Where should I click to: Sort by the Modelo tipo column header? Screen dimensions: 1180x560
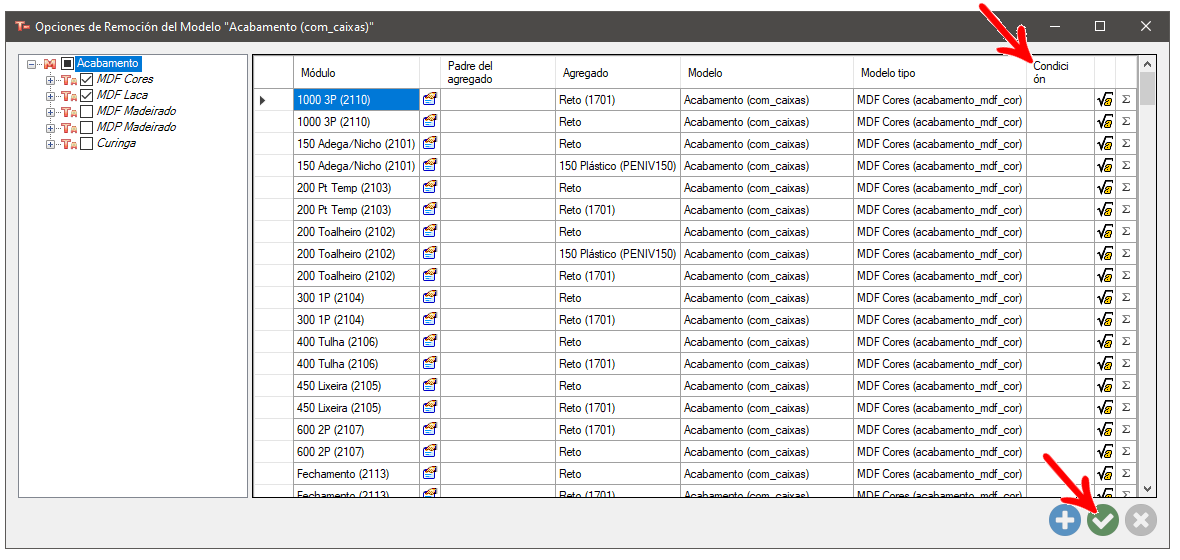(940, 72)
